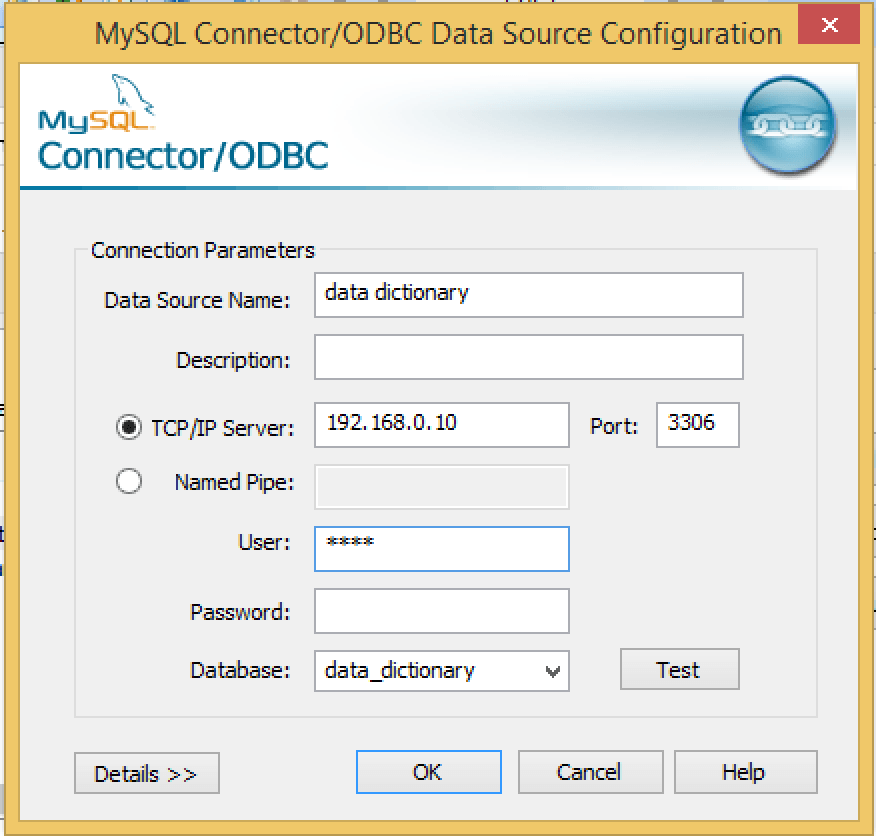Close the ODBC configuration dialog
The height and width of the screenshot is (836, 876).
pos(828,28)
